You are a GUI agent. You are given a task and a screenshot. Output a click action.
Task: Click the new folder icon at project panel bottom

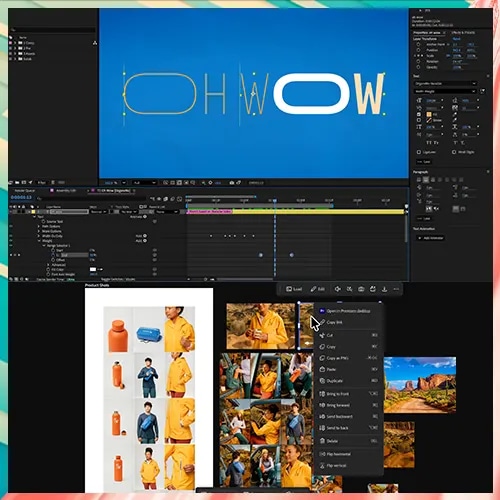point(17,182)
